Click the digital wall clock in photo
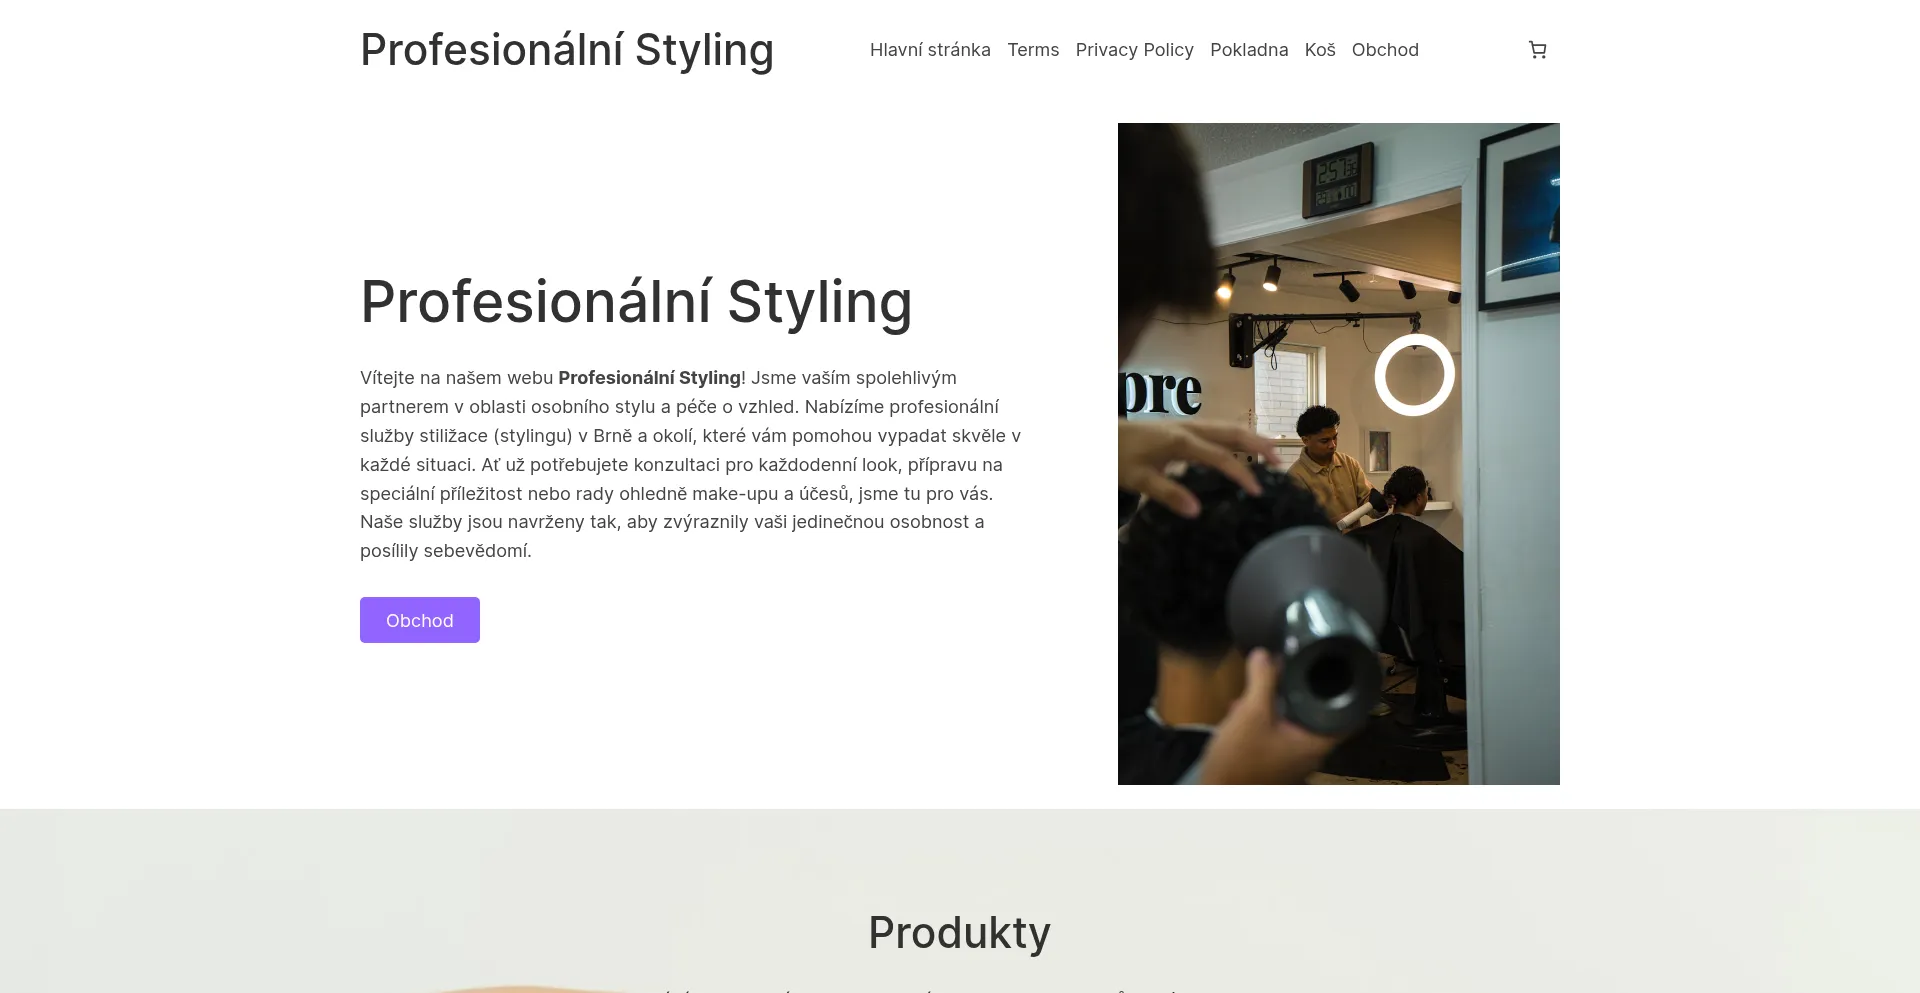 coord(1337,180)
